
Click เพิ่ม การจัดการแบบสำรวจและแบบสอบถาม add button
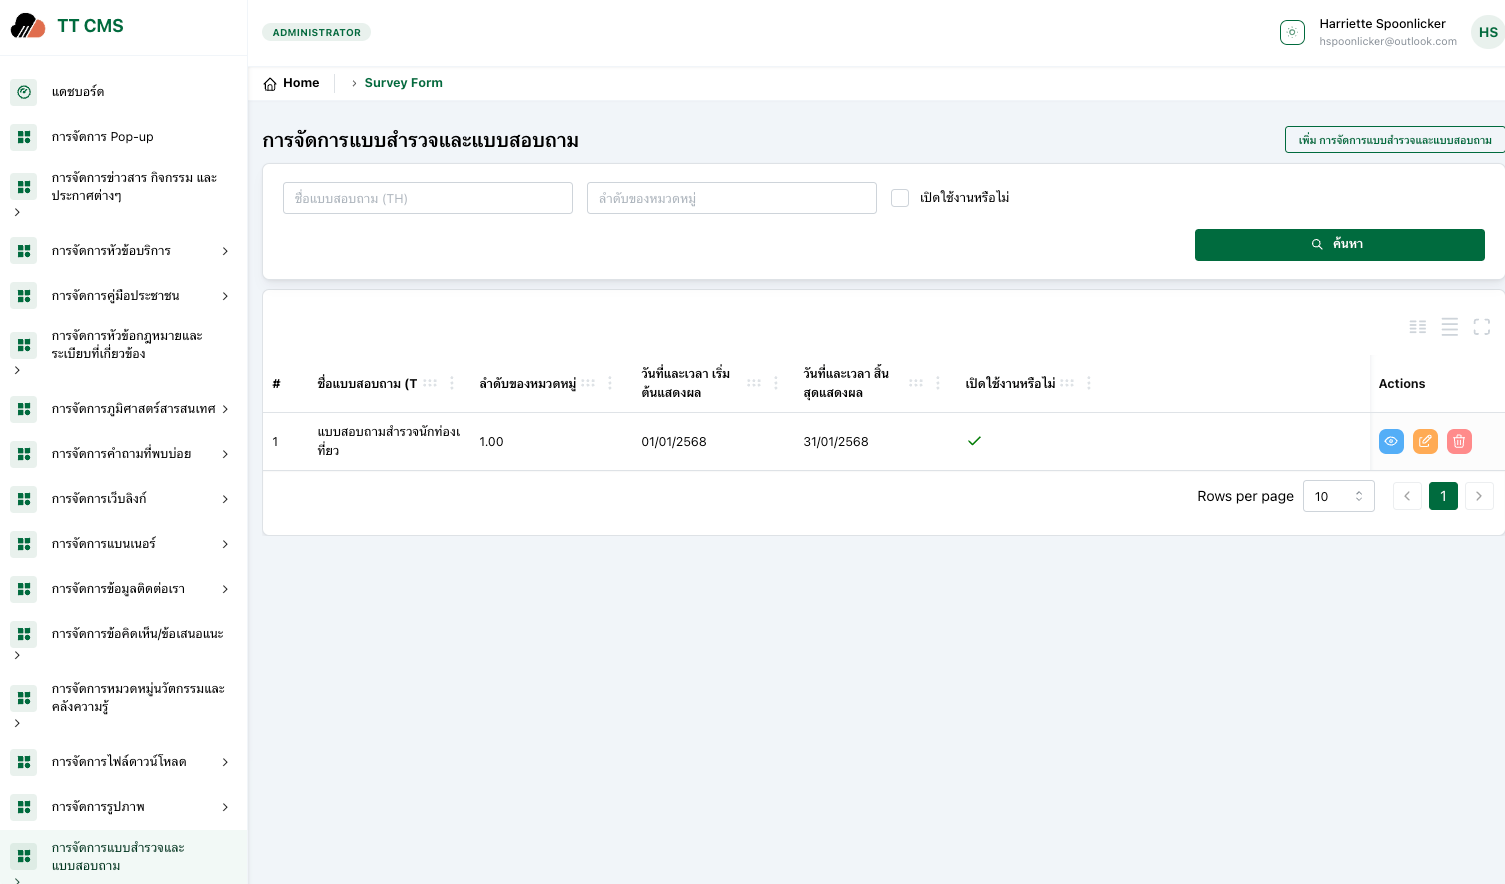coord(1394,140)
